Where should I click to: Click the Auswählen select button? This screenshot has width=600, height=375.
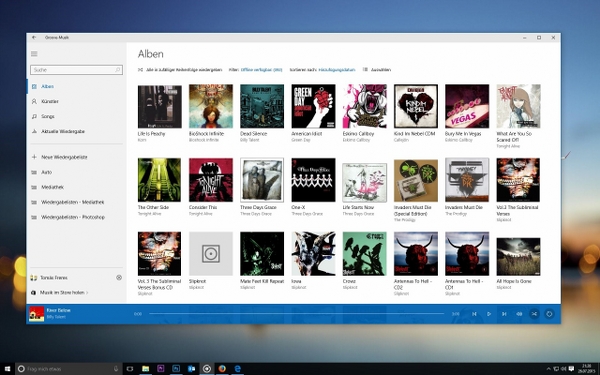(x=377, y=70)
